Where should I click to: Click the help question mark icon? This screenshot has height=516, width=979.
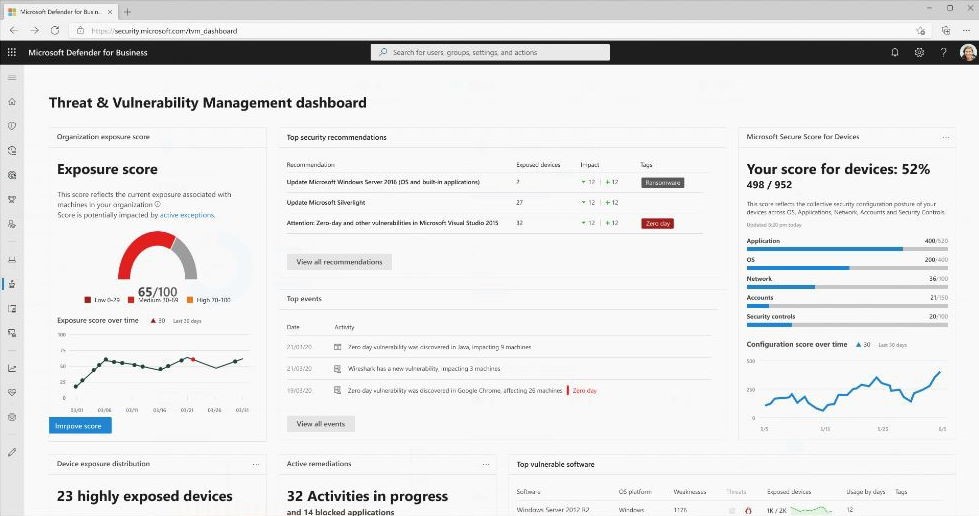coord(943,52)
